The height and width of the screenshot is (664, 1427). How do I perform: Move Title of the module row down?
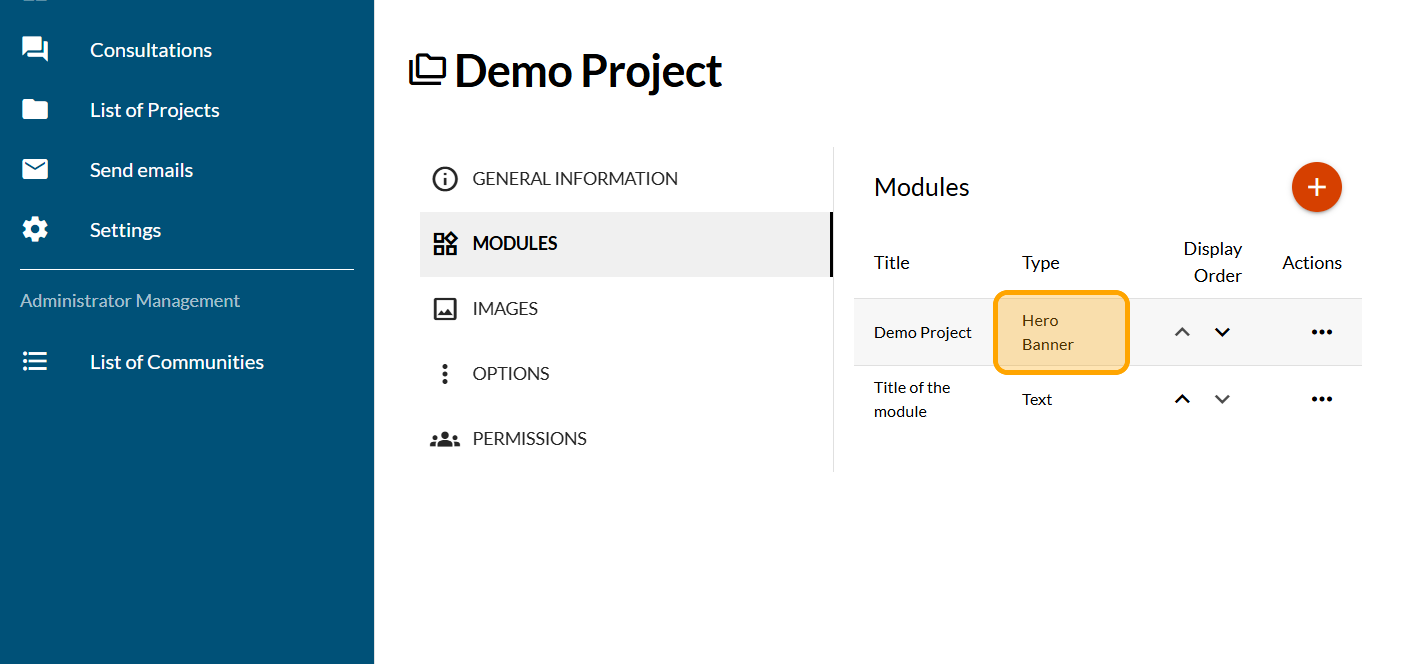[1222, 399]
